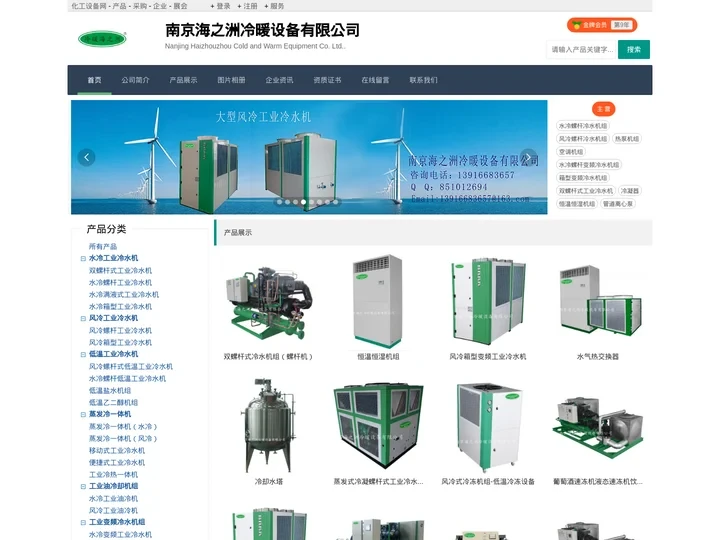The height and width of the screenshot is (540, 720).
Task: Click the 双螺杆式工业冷水机 sidebar link
Action: click(x=120, y=270)
